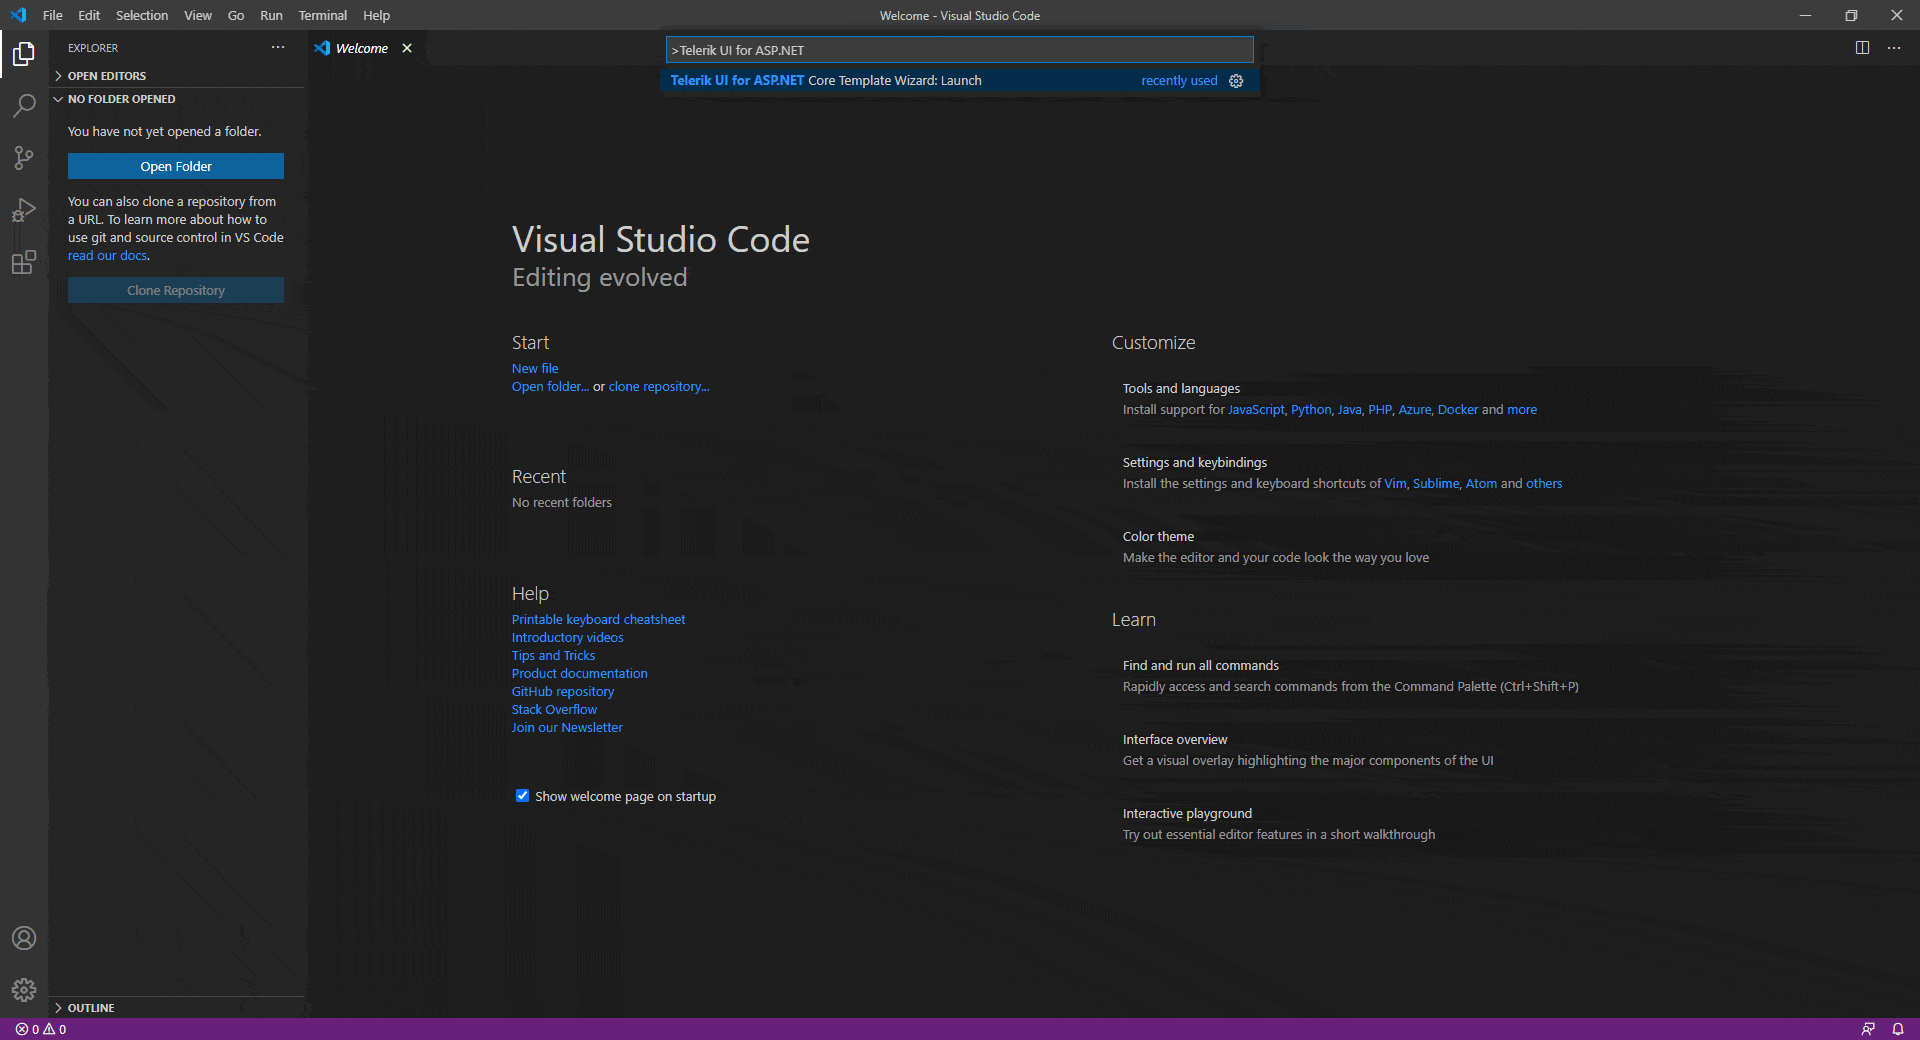Open the View menu
Viewport: 1920px width, 1040px height.
198,15
